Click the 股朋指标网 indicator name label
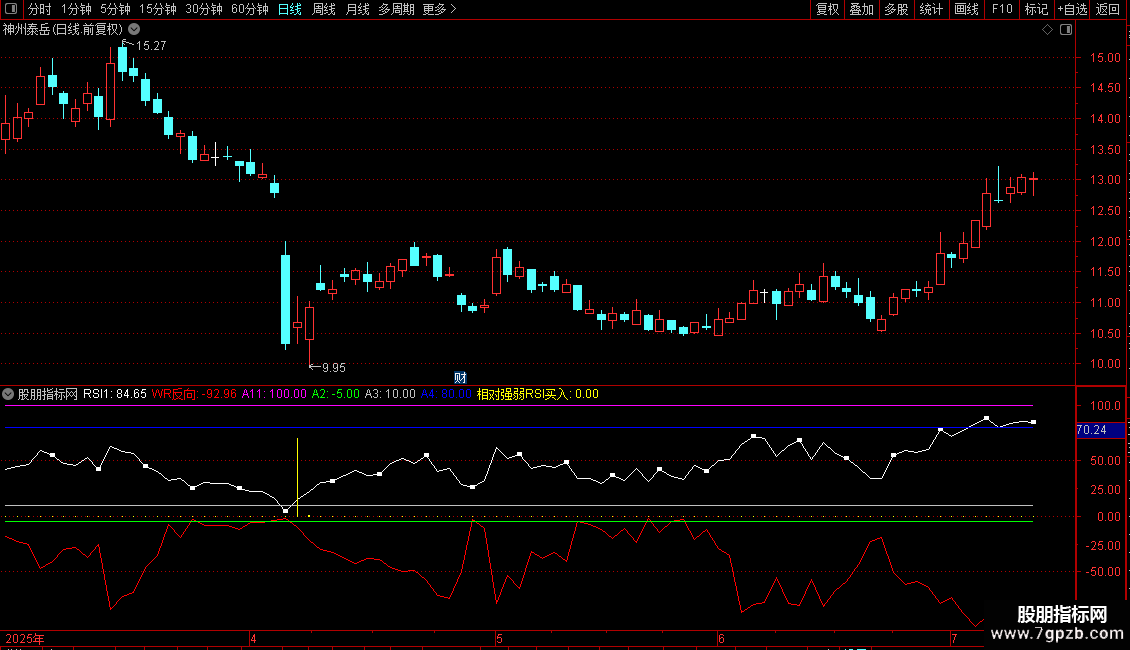This screenshot has height=650, width=1130. coord(48,394)
